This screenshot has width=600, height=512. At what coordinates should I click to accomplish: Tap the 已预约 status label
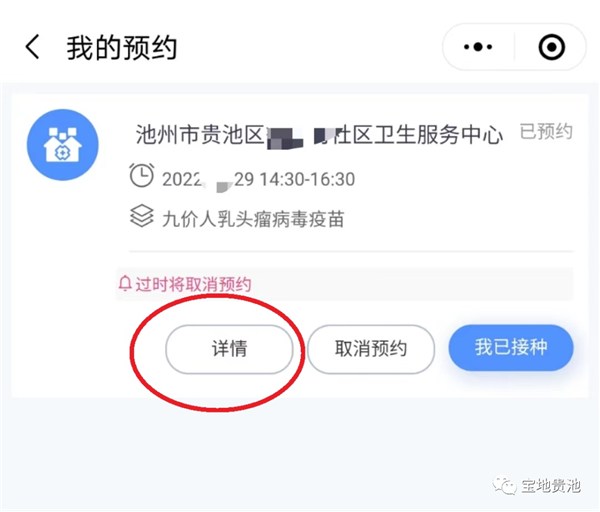click(x=546, y=132)
